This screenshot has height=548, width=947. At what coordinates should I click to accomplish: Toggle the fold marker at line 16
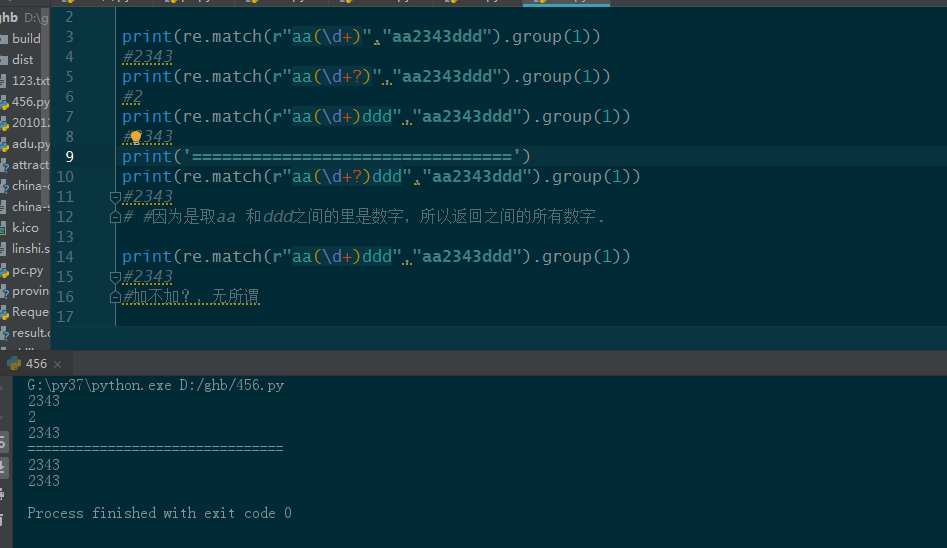[115, 296]
